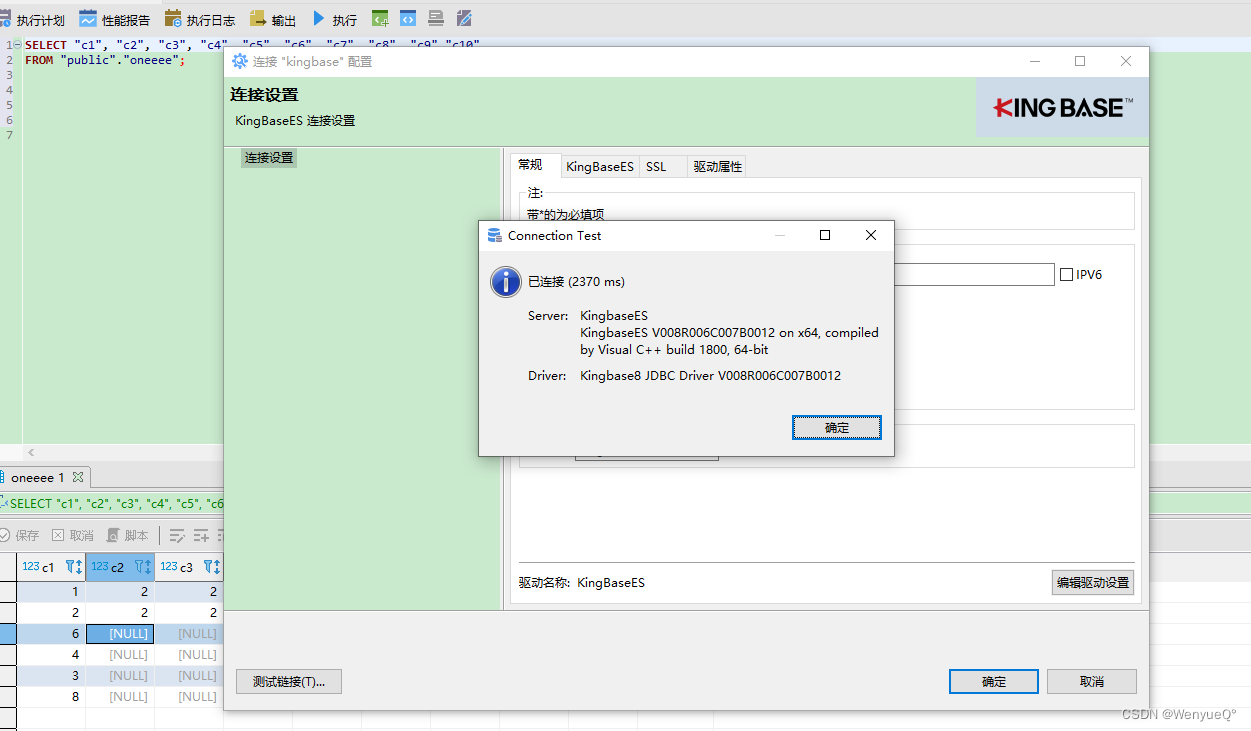Open 编辑驱动设置 driver settings editor
Viewport: 1251px width, 731px height.
pos(1092,582)
